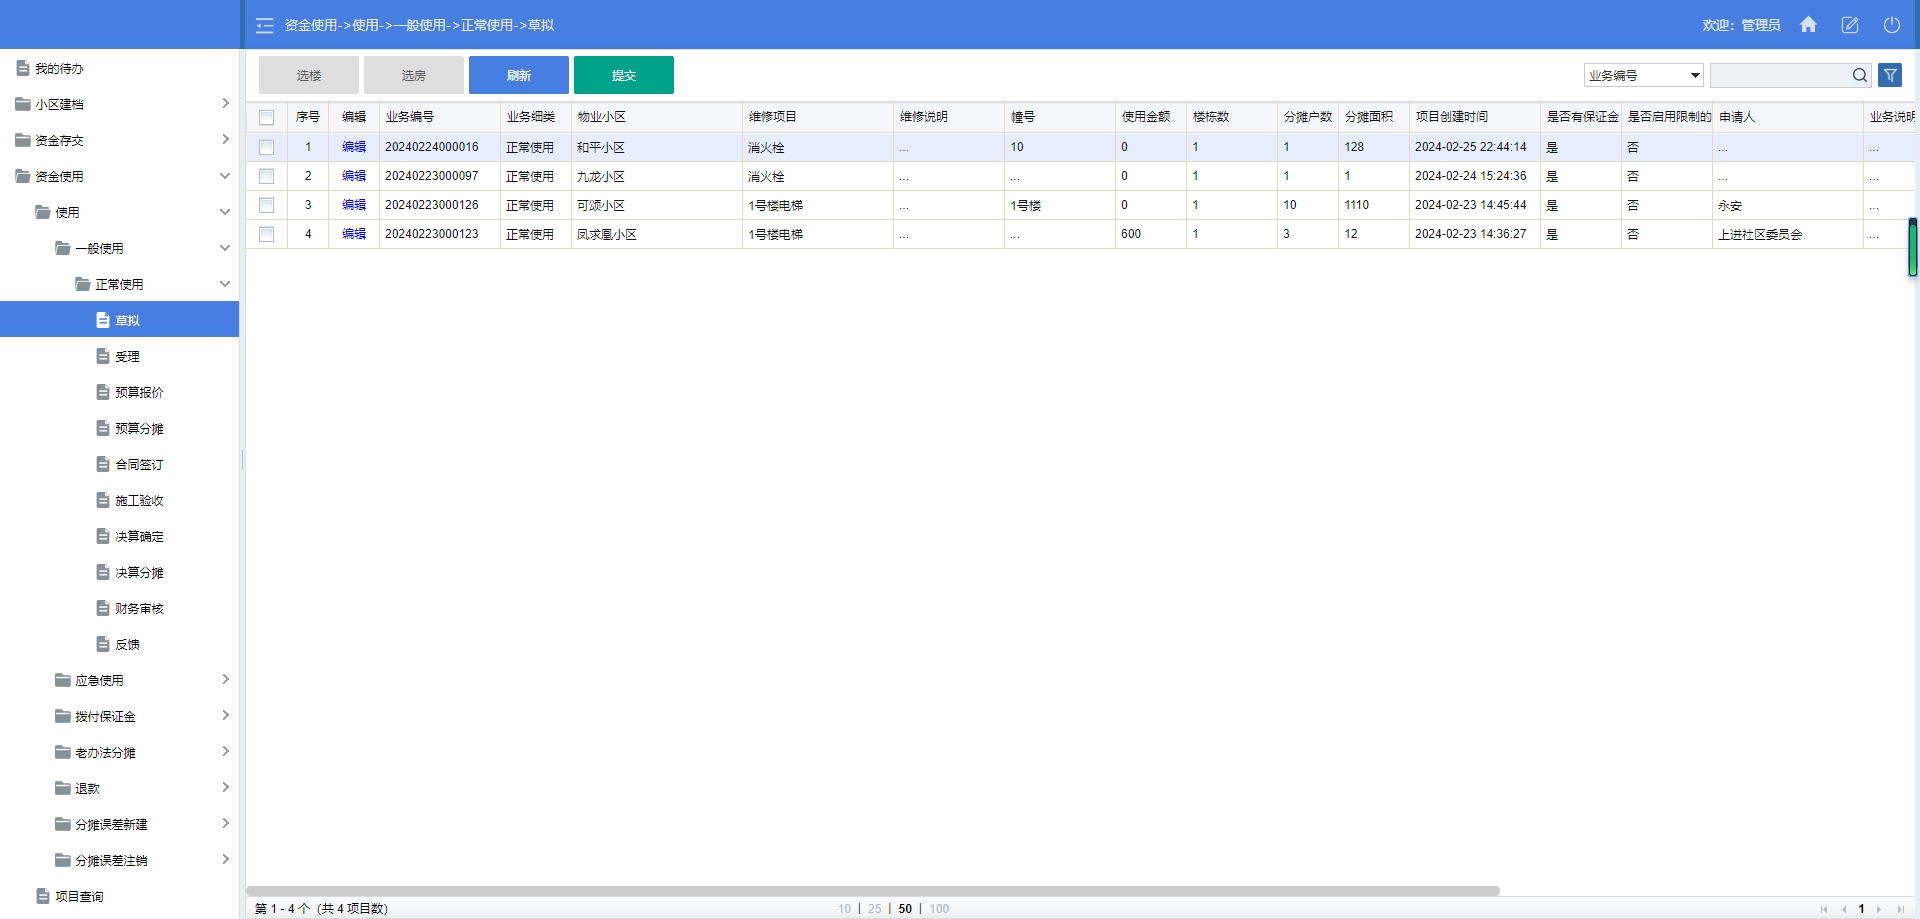Select the 草拟 menu item
The image size is (1920, 919).
(x=120, y=320)
